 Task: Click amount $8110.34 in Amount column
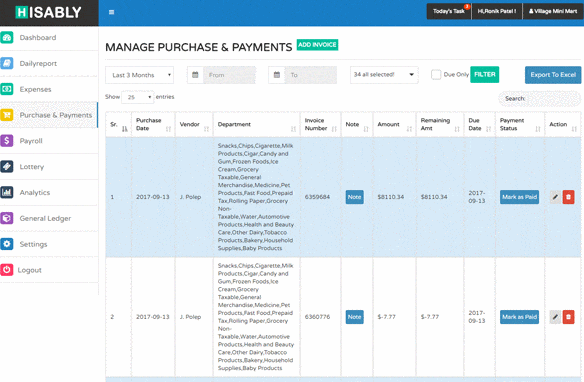391,197
